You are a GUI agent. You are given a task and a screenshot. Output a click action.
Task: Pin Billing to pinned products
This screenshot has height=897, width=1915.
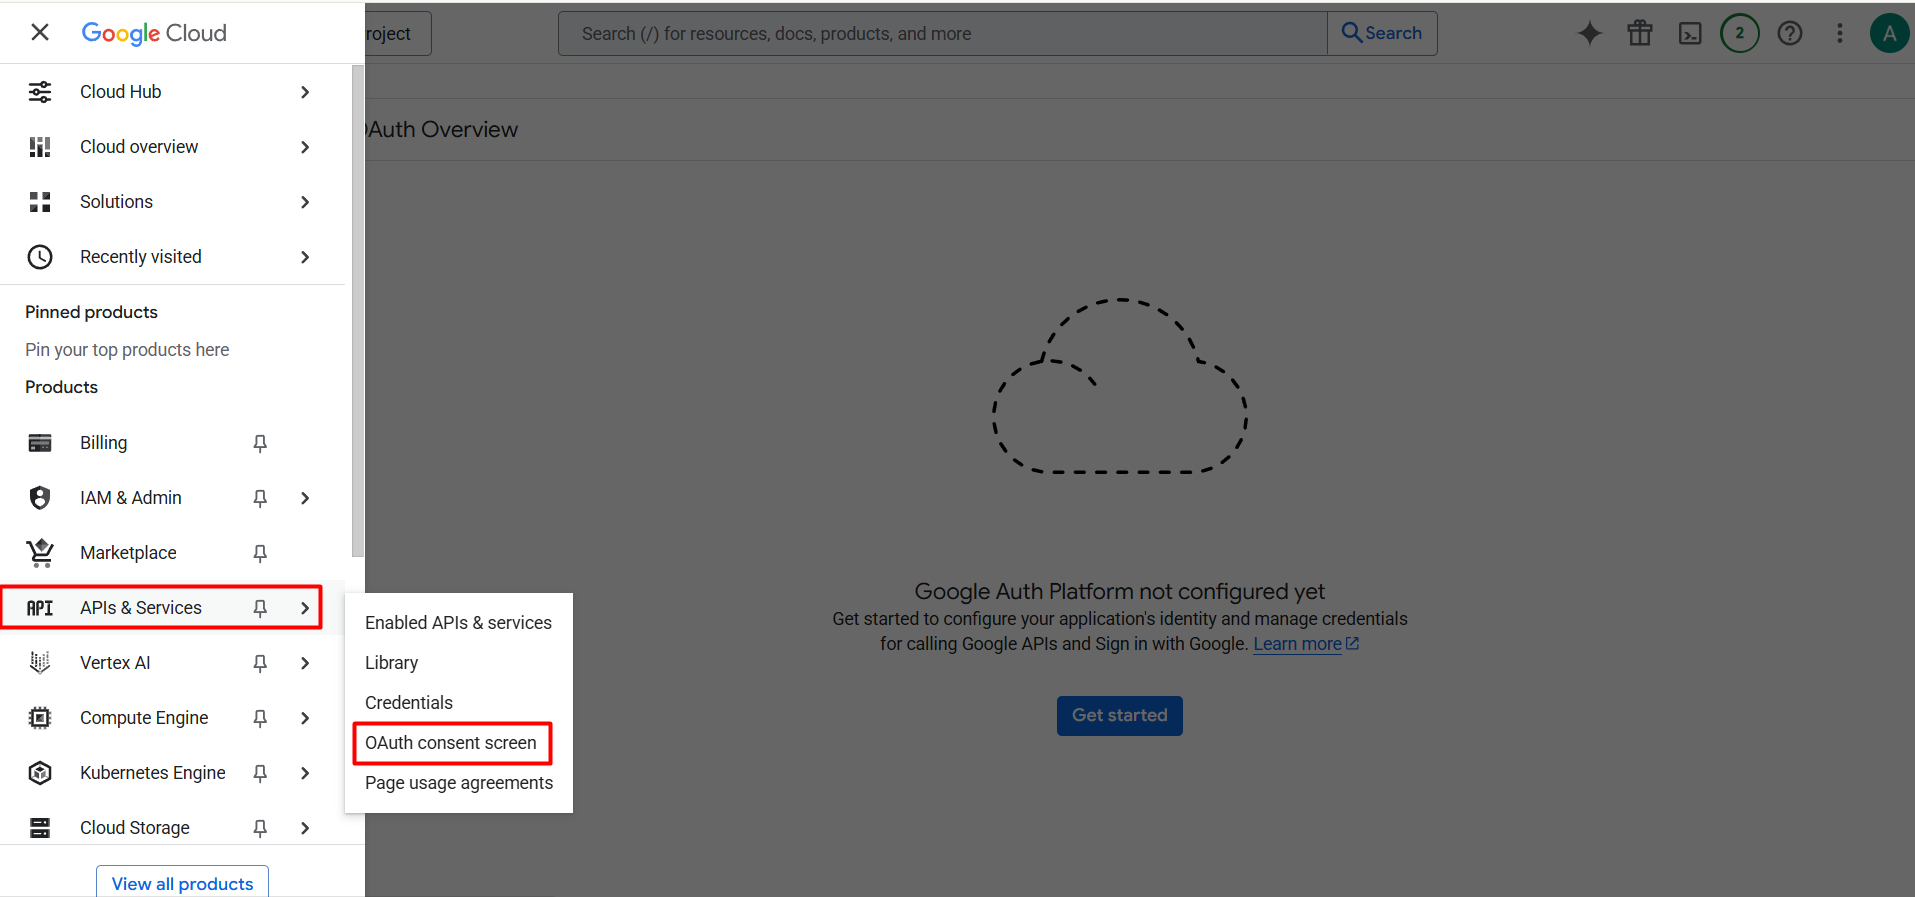pyautogui.click(x=260, y=443)
